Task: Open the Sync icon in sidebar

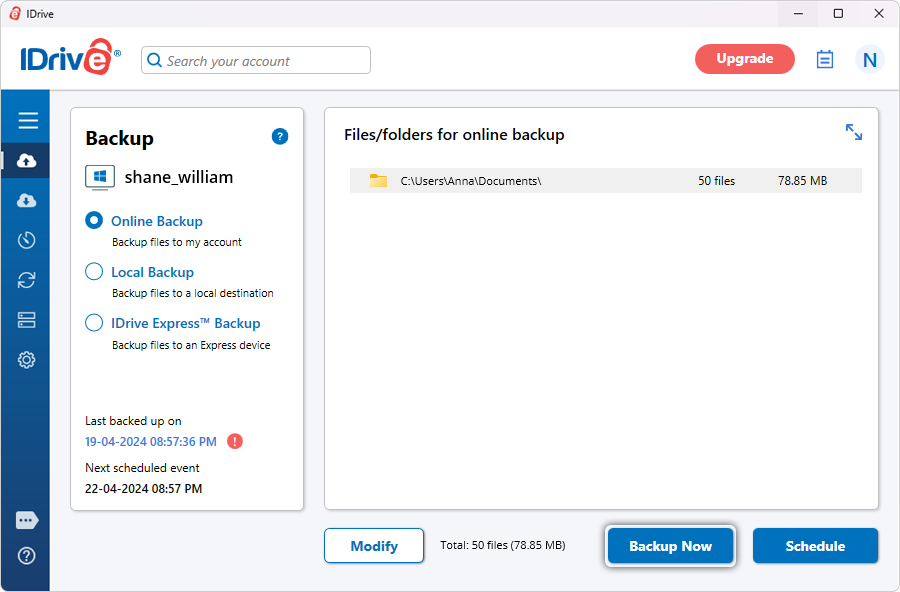Action: click(27, 280)
